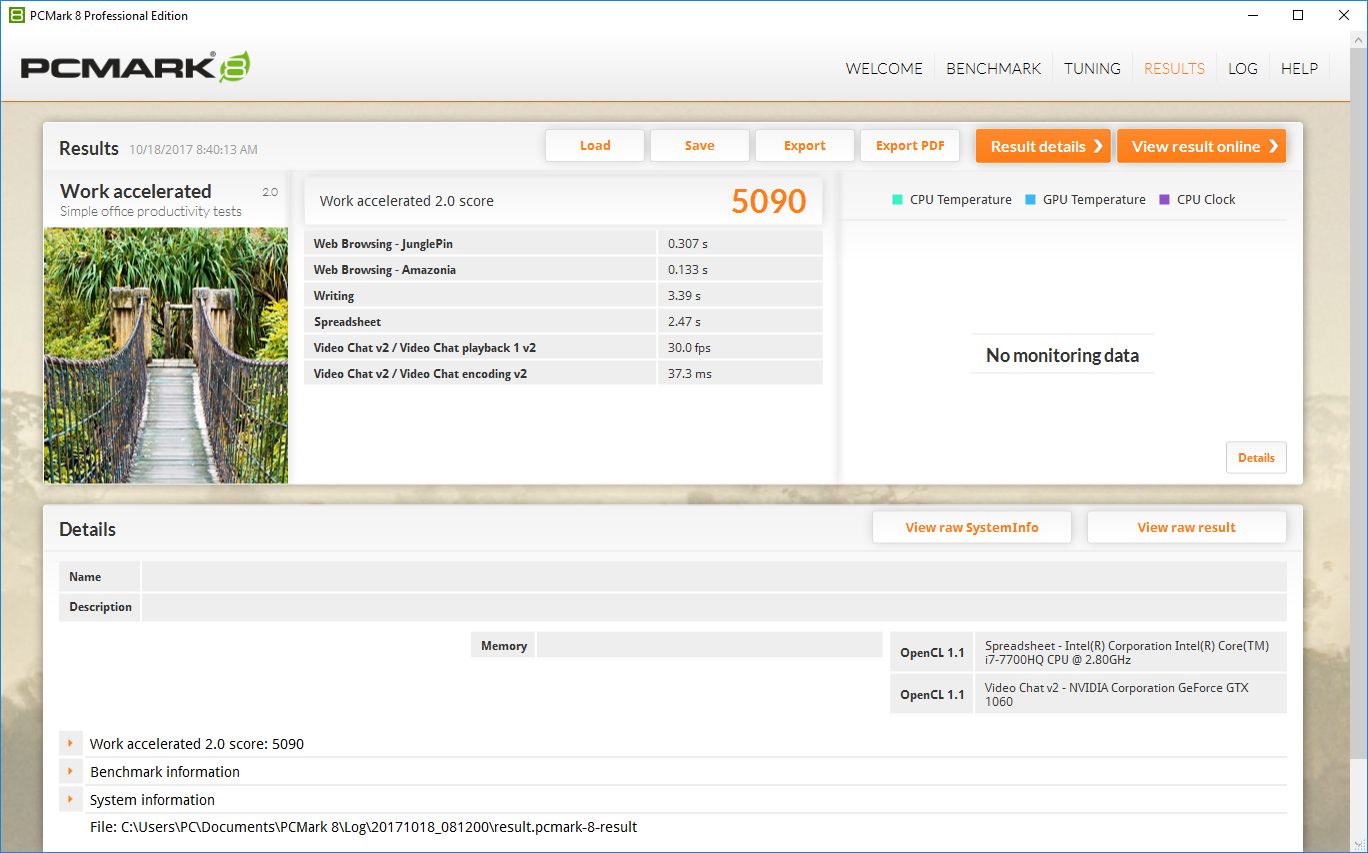Save the benchmark result
This screenshot has width=1368, height=853.
coord(699,146)
